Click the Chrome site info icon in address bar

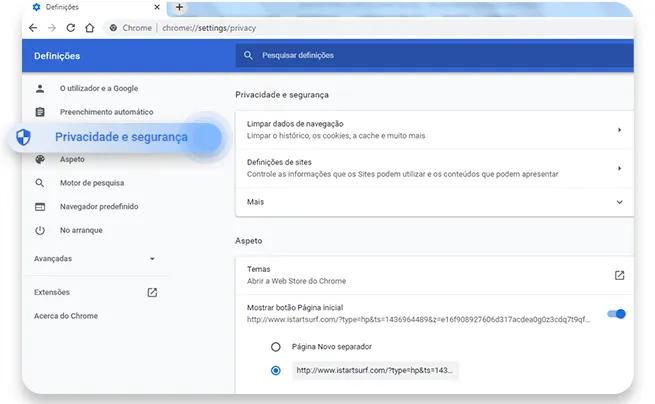(113, 28)
